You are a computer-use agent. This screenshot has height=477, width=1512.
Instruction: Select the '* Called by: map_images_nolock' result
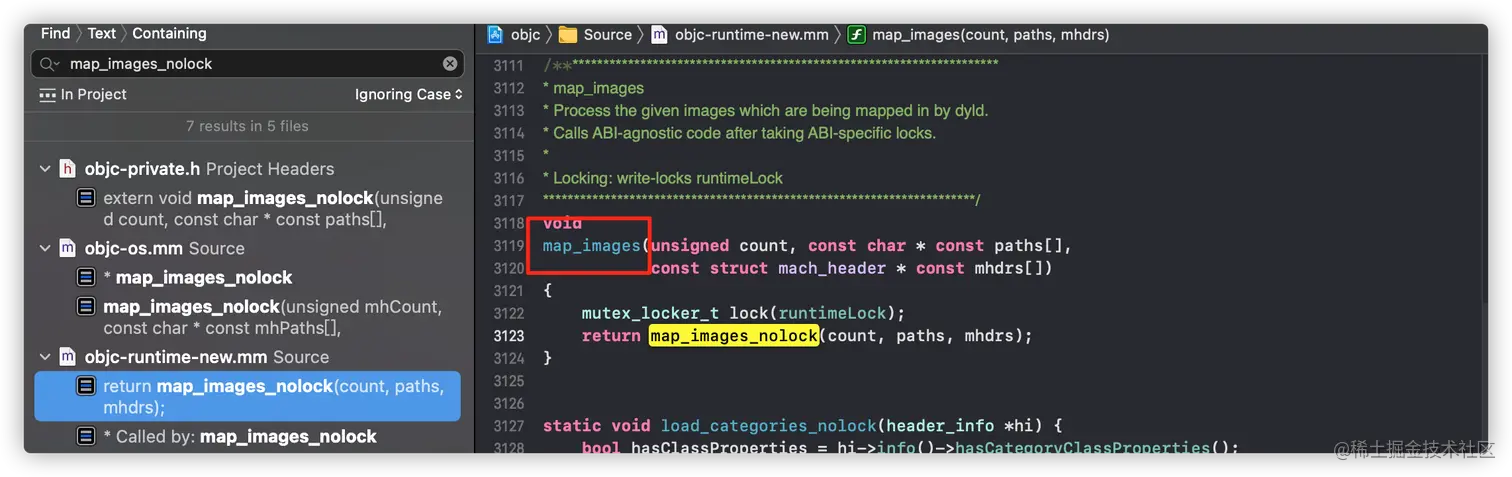(240, 437)
